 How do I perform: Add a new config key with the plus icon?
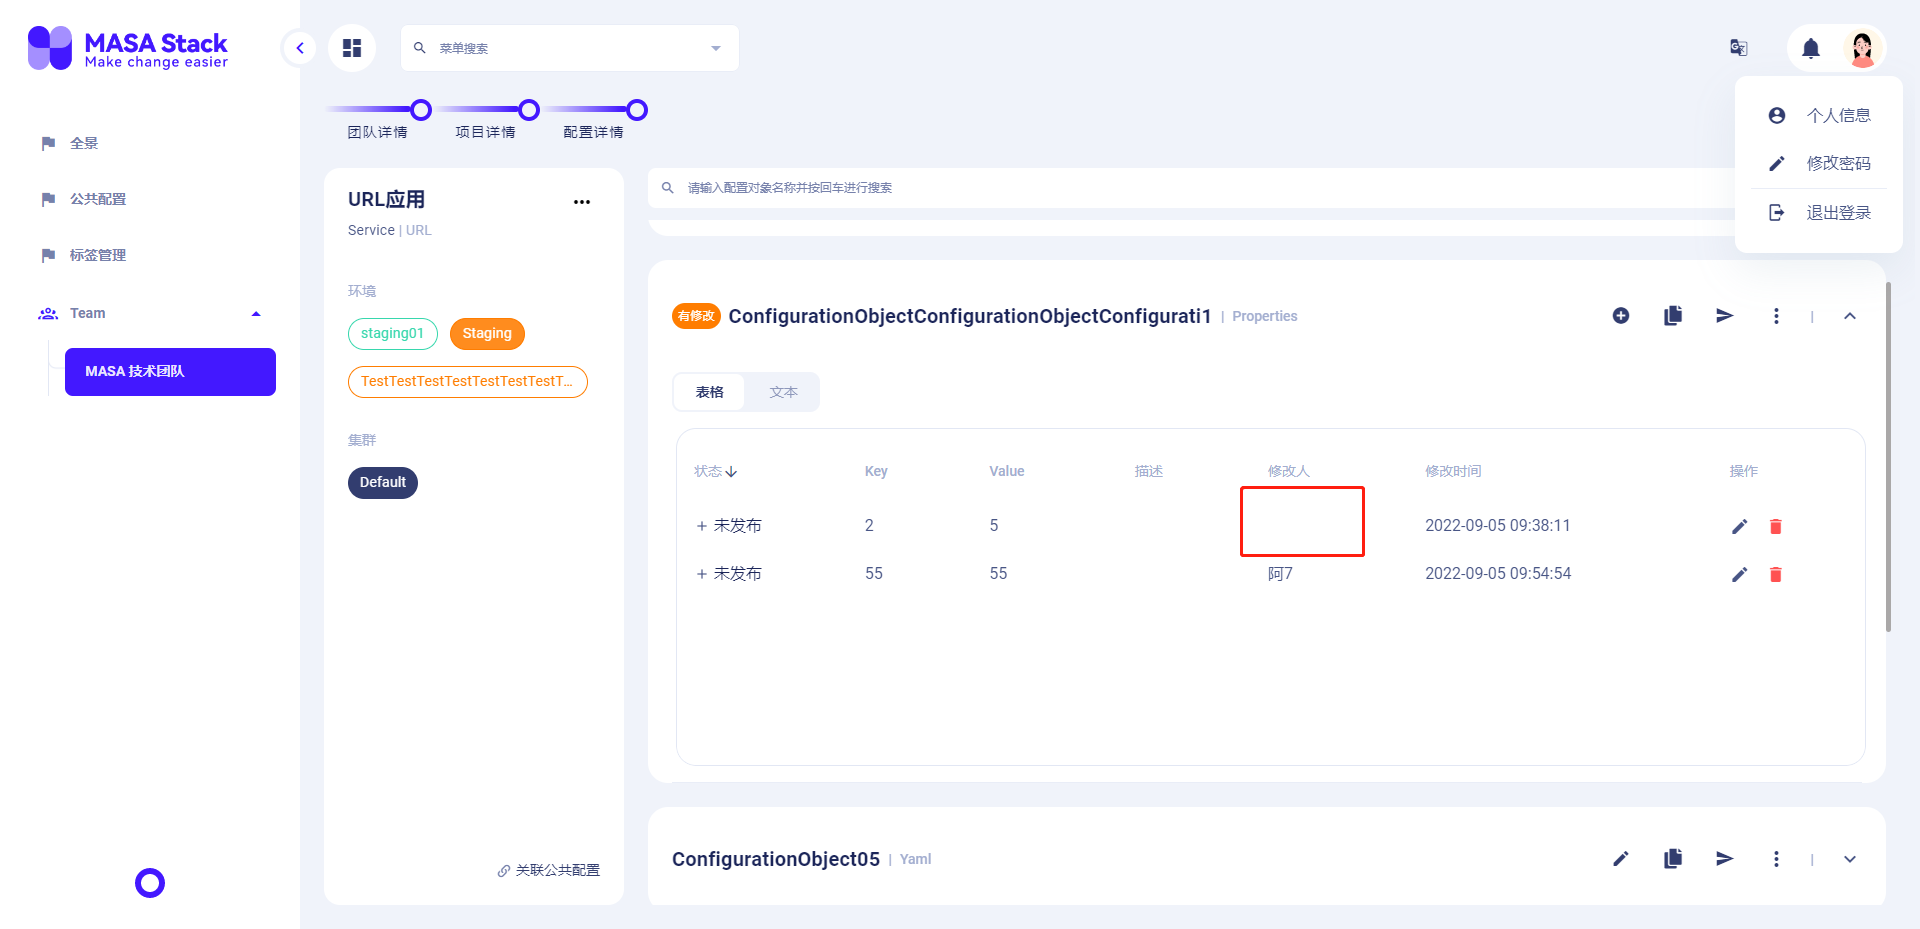pos(1621,315)
